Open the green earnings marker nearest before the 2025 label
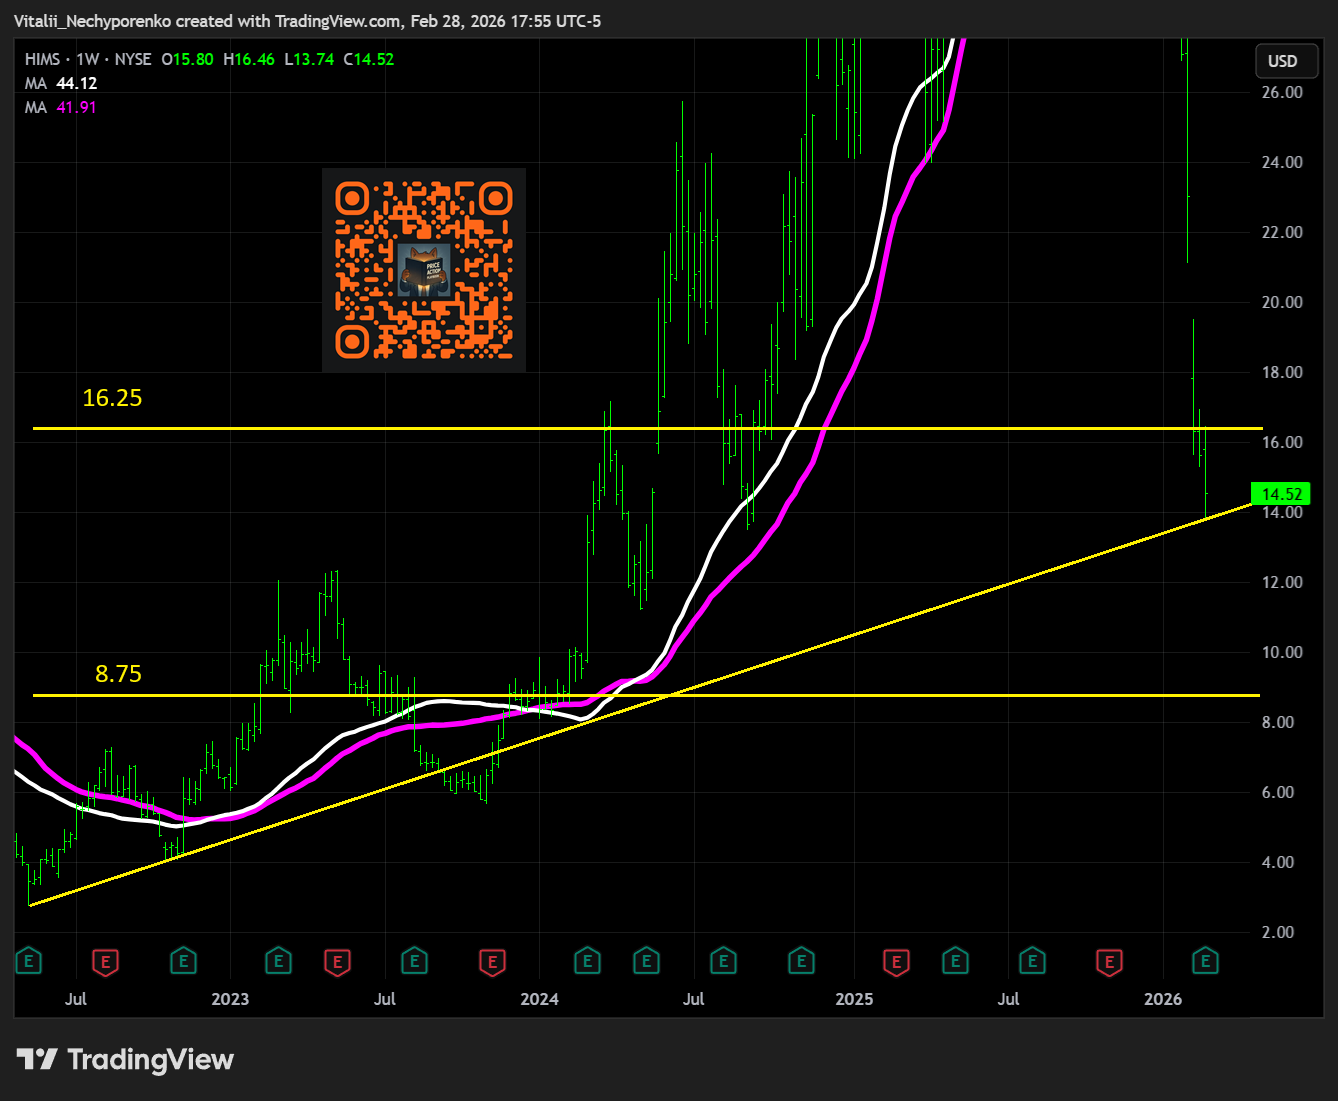The height and width of the screenshot is (1101, 1338). (x=801, y=962)
